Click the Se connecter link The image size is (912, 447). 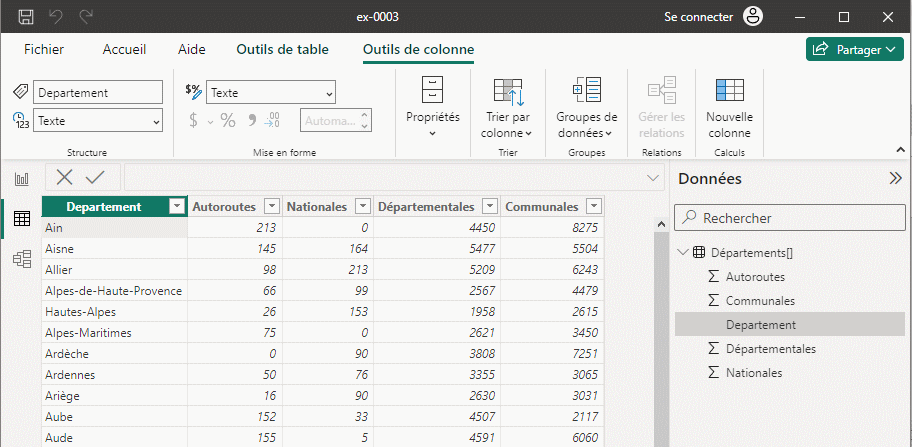point(698,17)
